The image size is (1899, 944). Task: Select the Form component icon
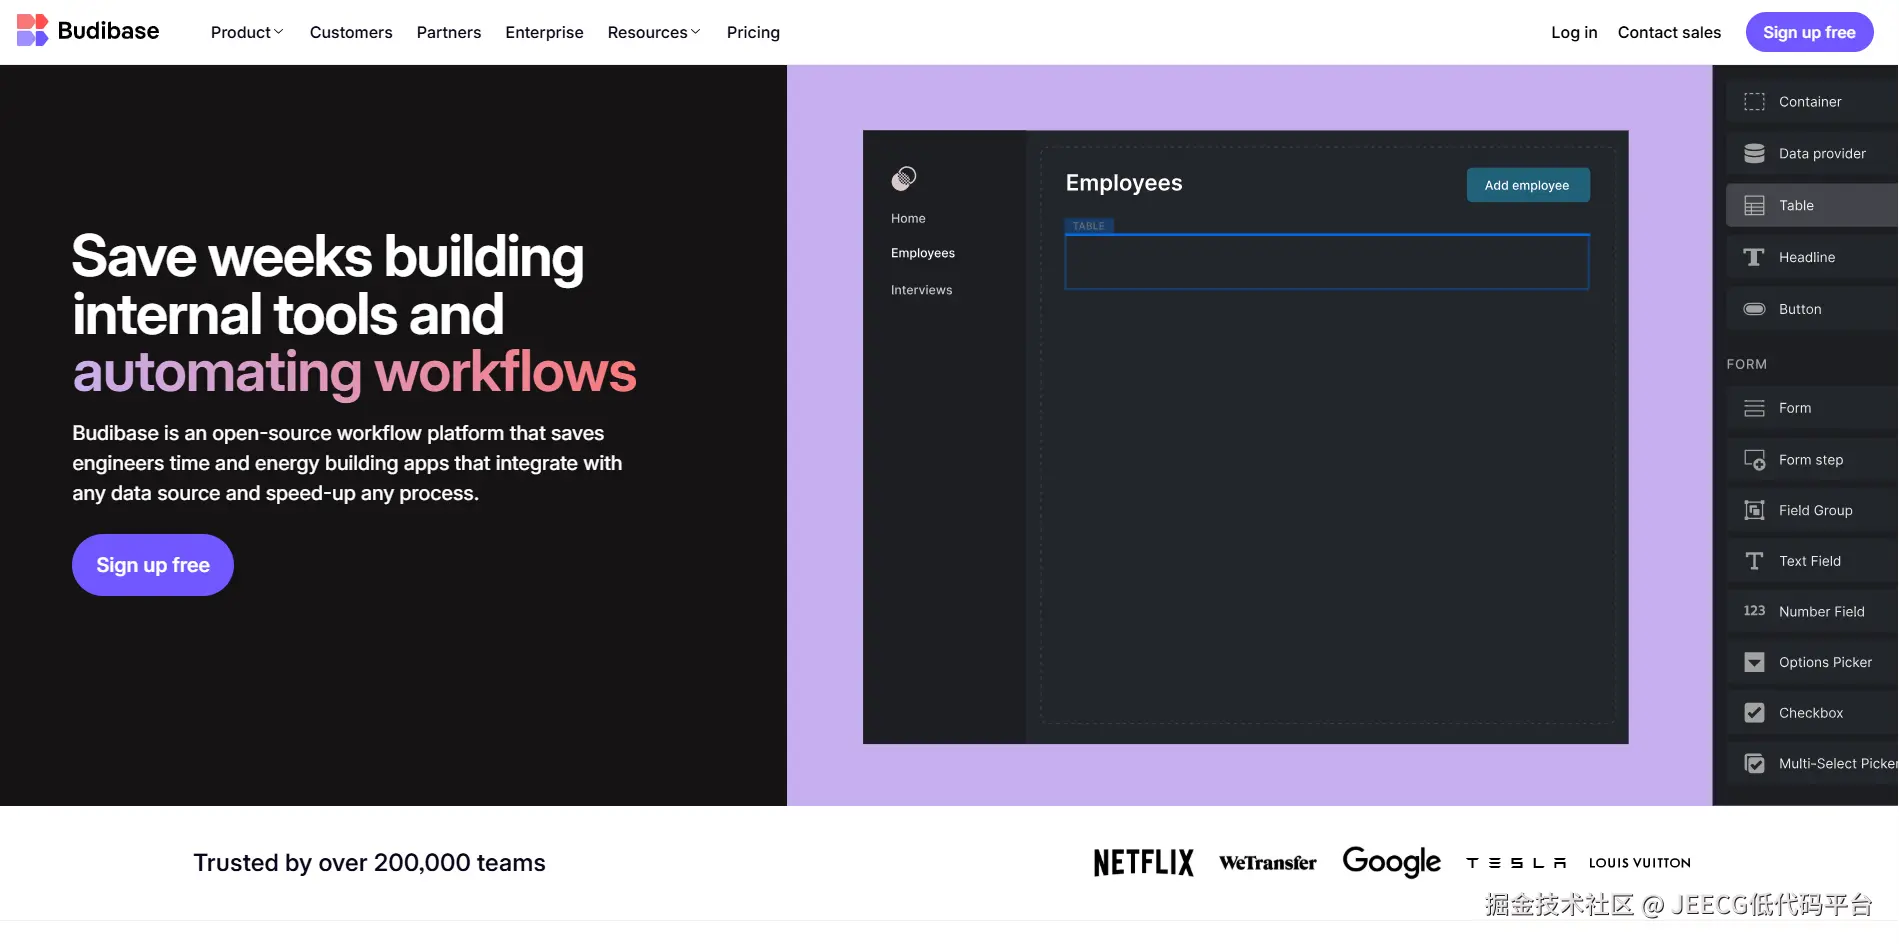[x=1754, y=408]
